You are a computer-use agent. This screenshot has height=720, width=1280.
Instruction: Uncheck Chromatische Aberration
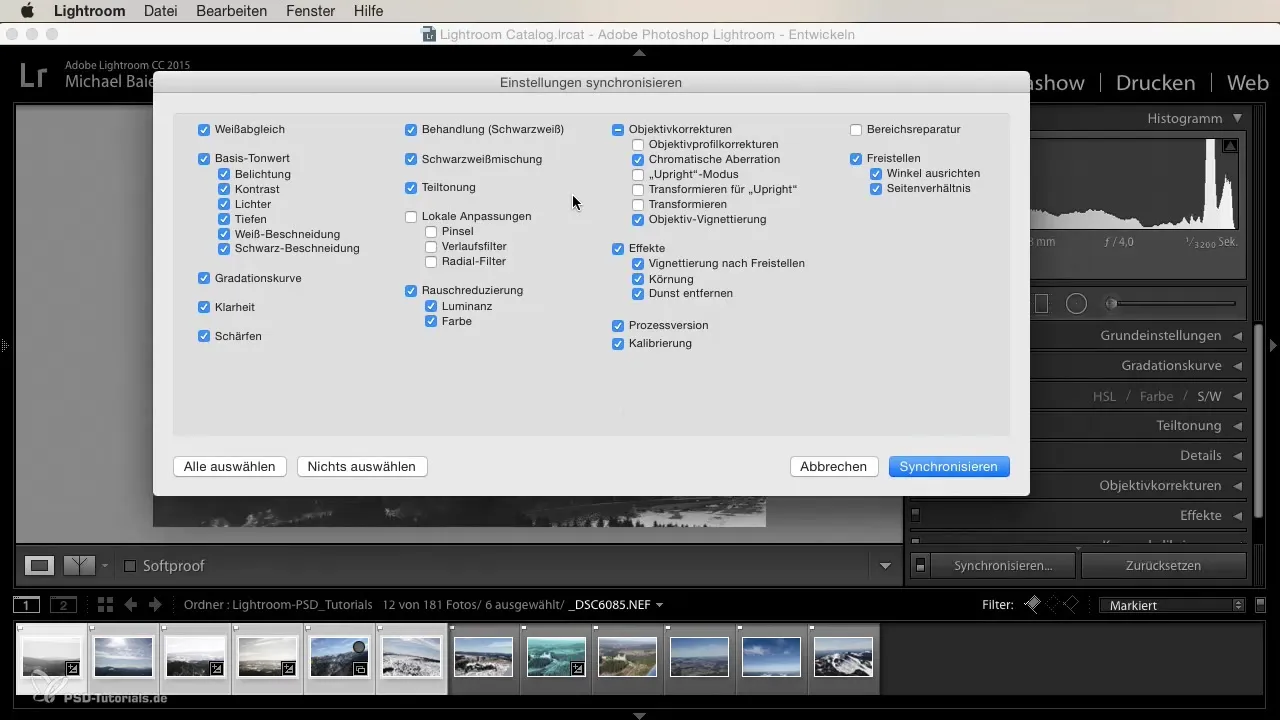pyautogui.click(x=638, y=159)
